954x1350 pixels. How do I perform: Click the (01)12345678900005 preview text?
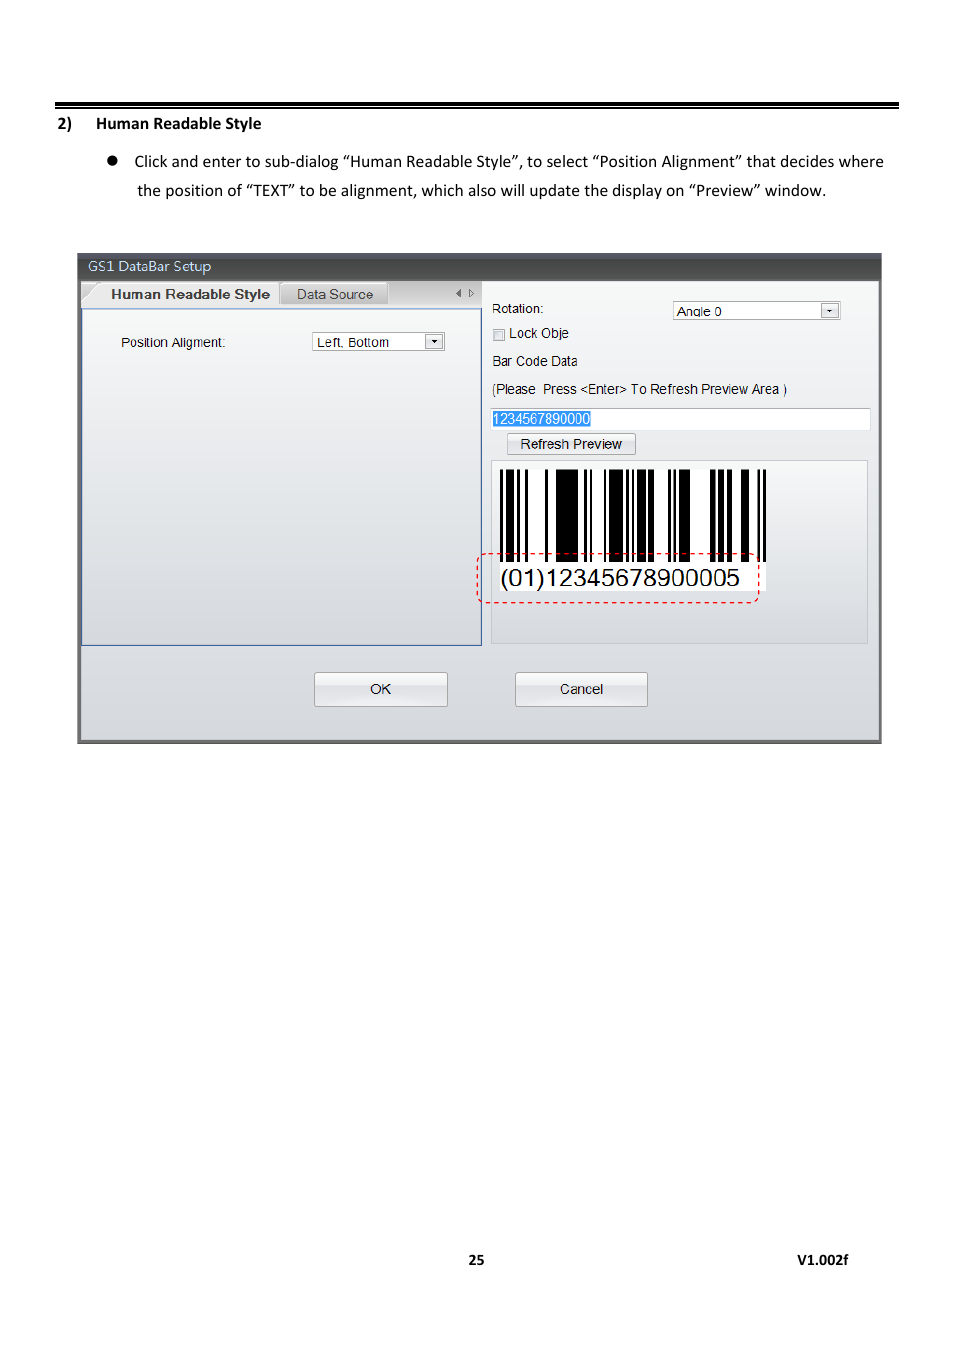620,578
